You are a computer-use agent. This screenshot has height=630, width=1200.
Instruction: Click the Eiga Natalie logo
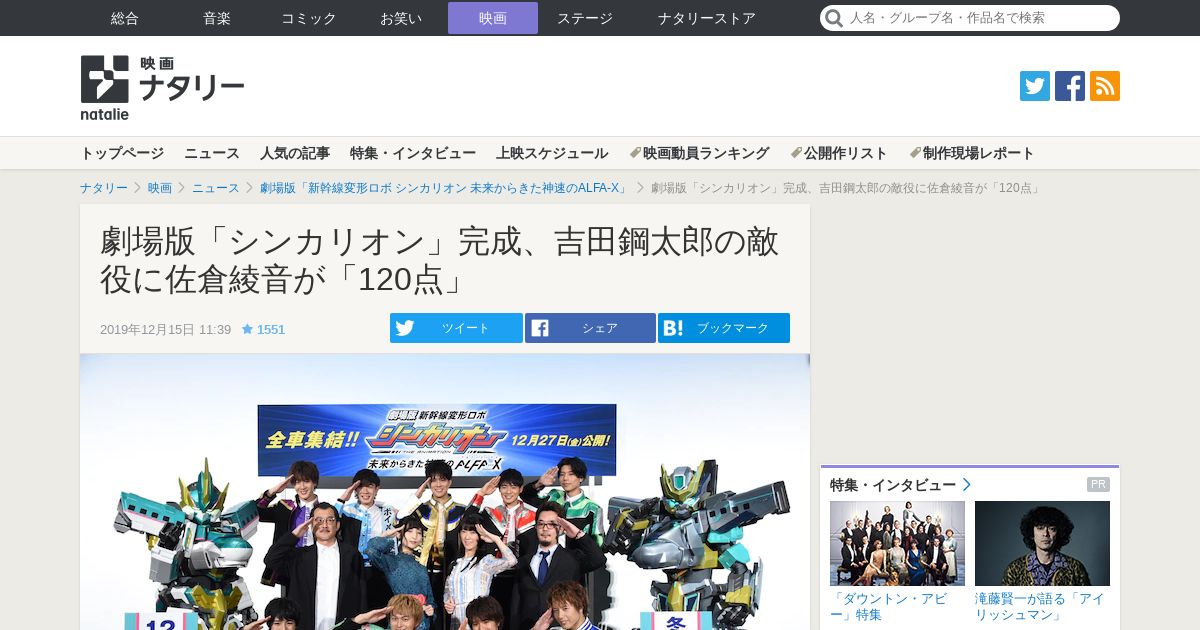[x=162, y=87]
